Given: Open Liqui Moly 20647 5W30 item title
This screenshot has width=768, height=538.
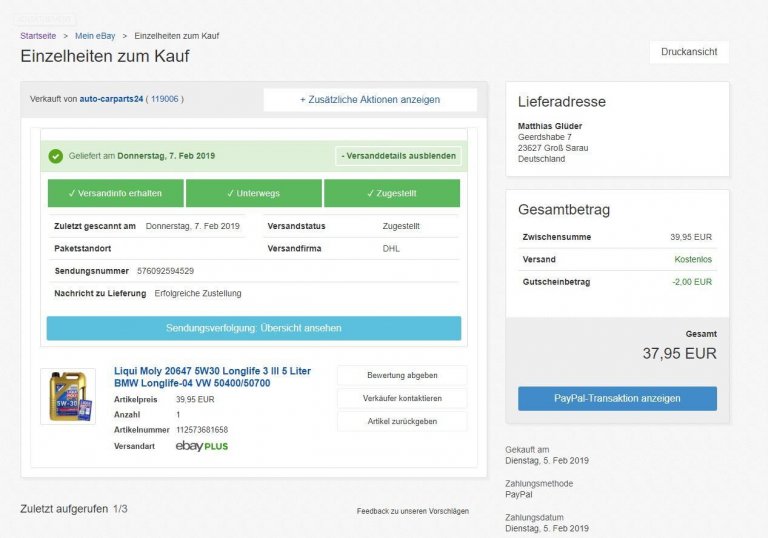Looking at the screenshot, I should point(213,377).
